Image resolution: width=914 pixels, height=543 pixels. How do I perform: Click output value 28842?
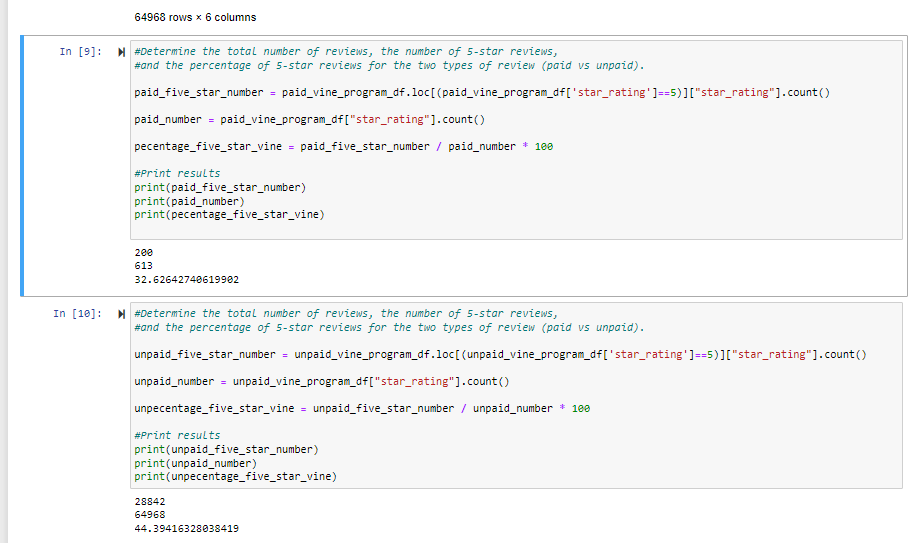point(150,502)
